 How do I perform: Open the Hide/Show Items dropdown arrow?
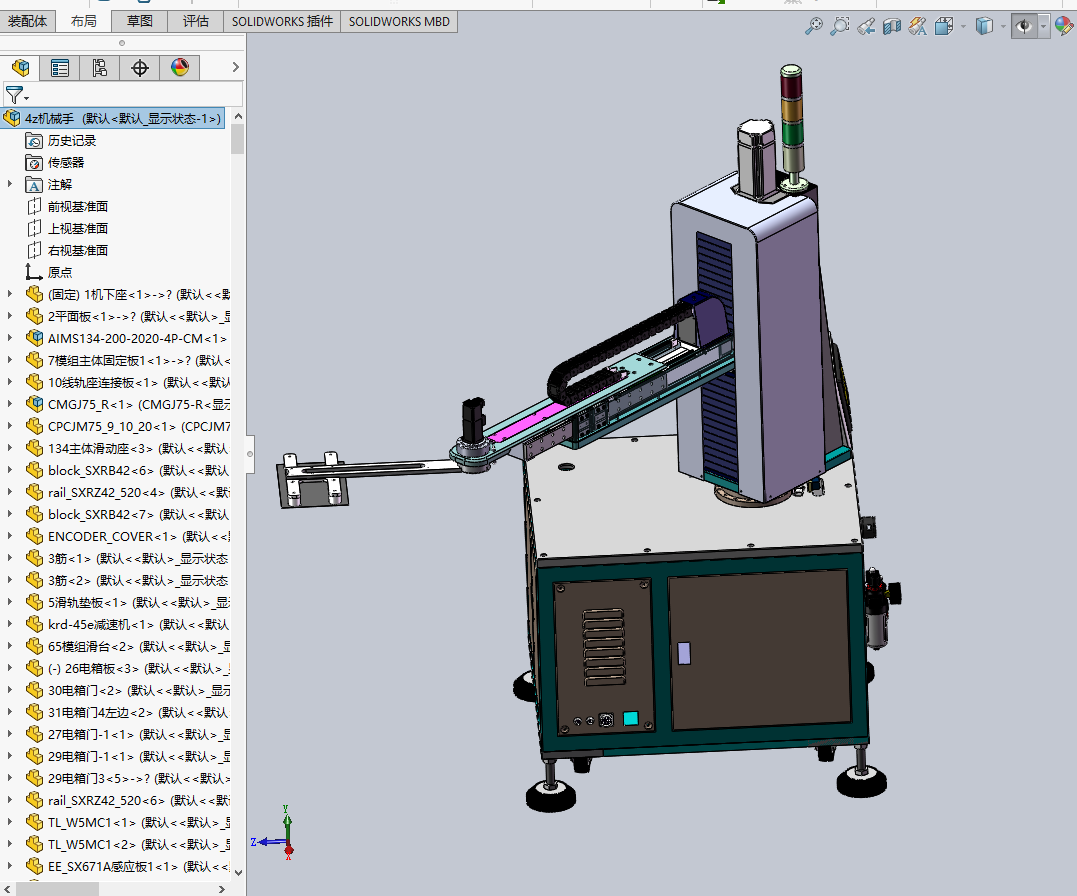pos(1044,27)
